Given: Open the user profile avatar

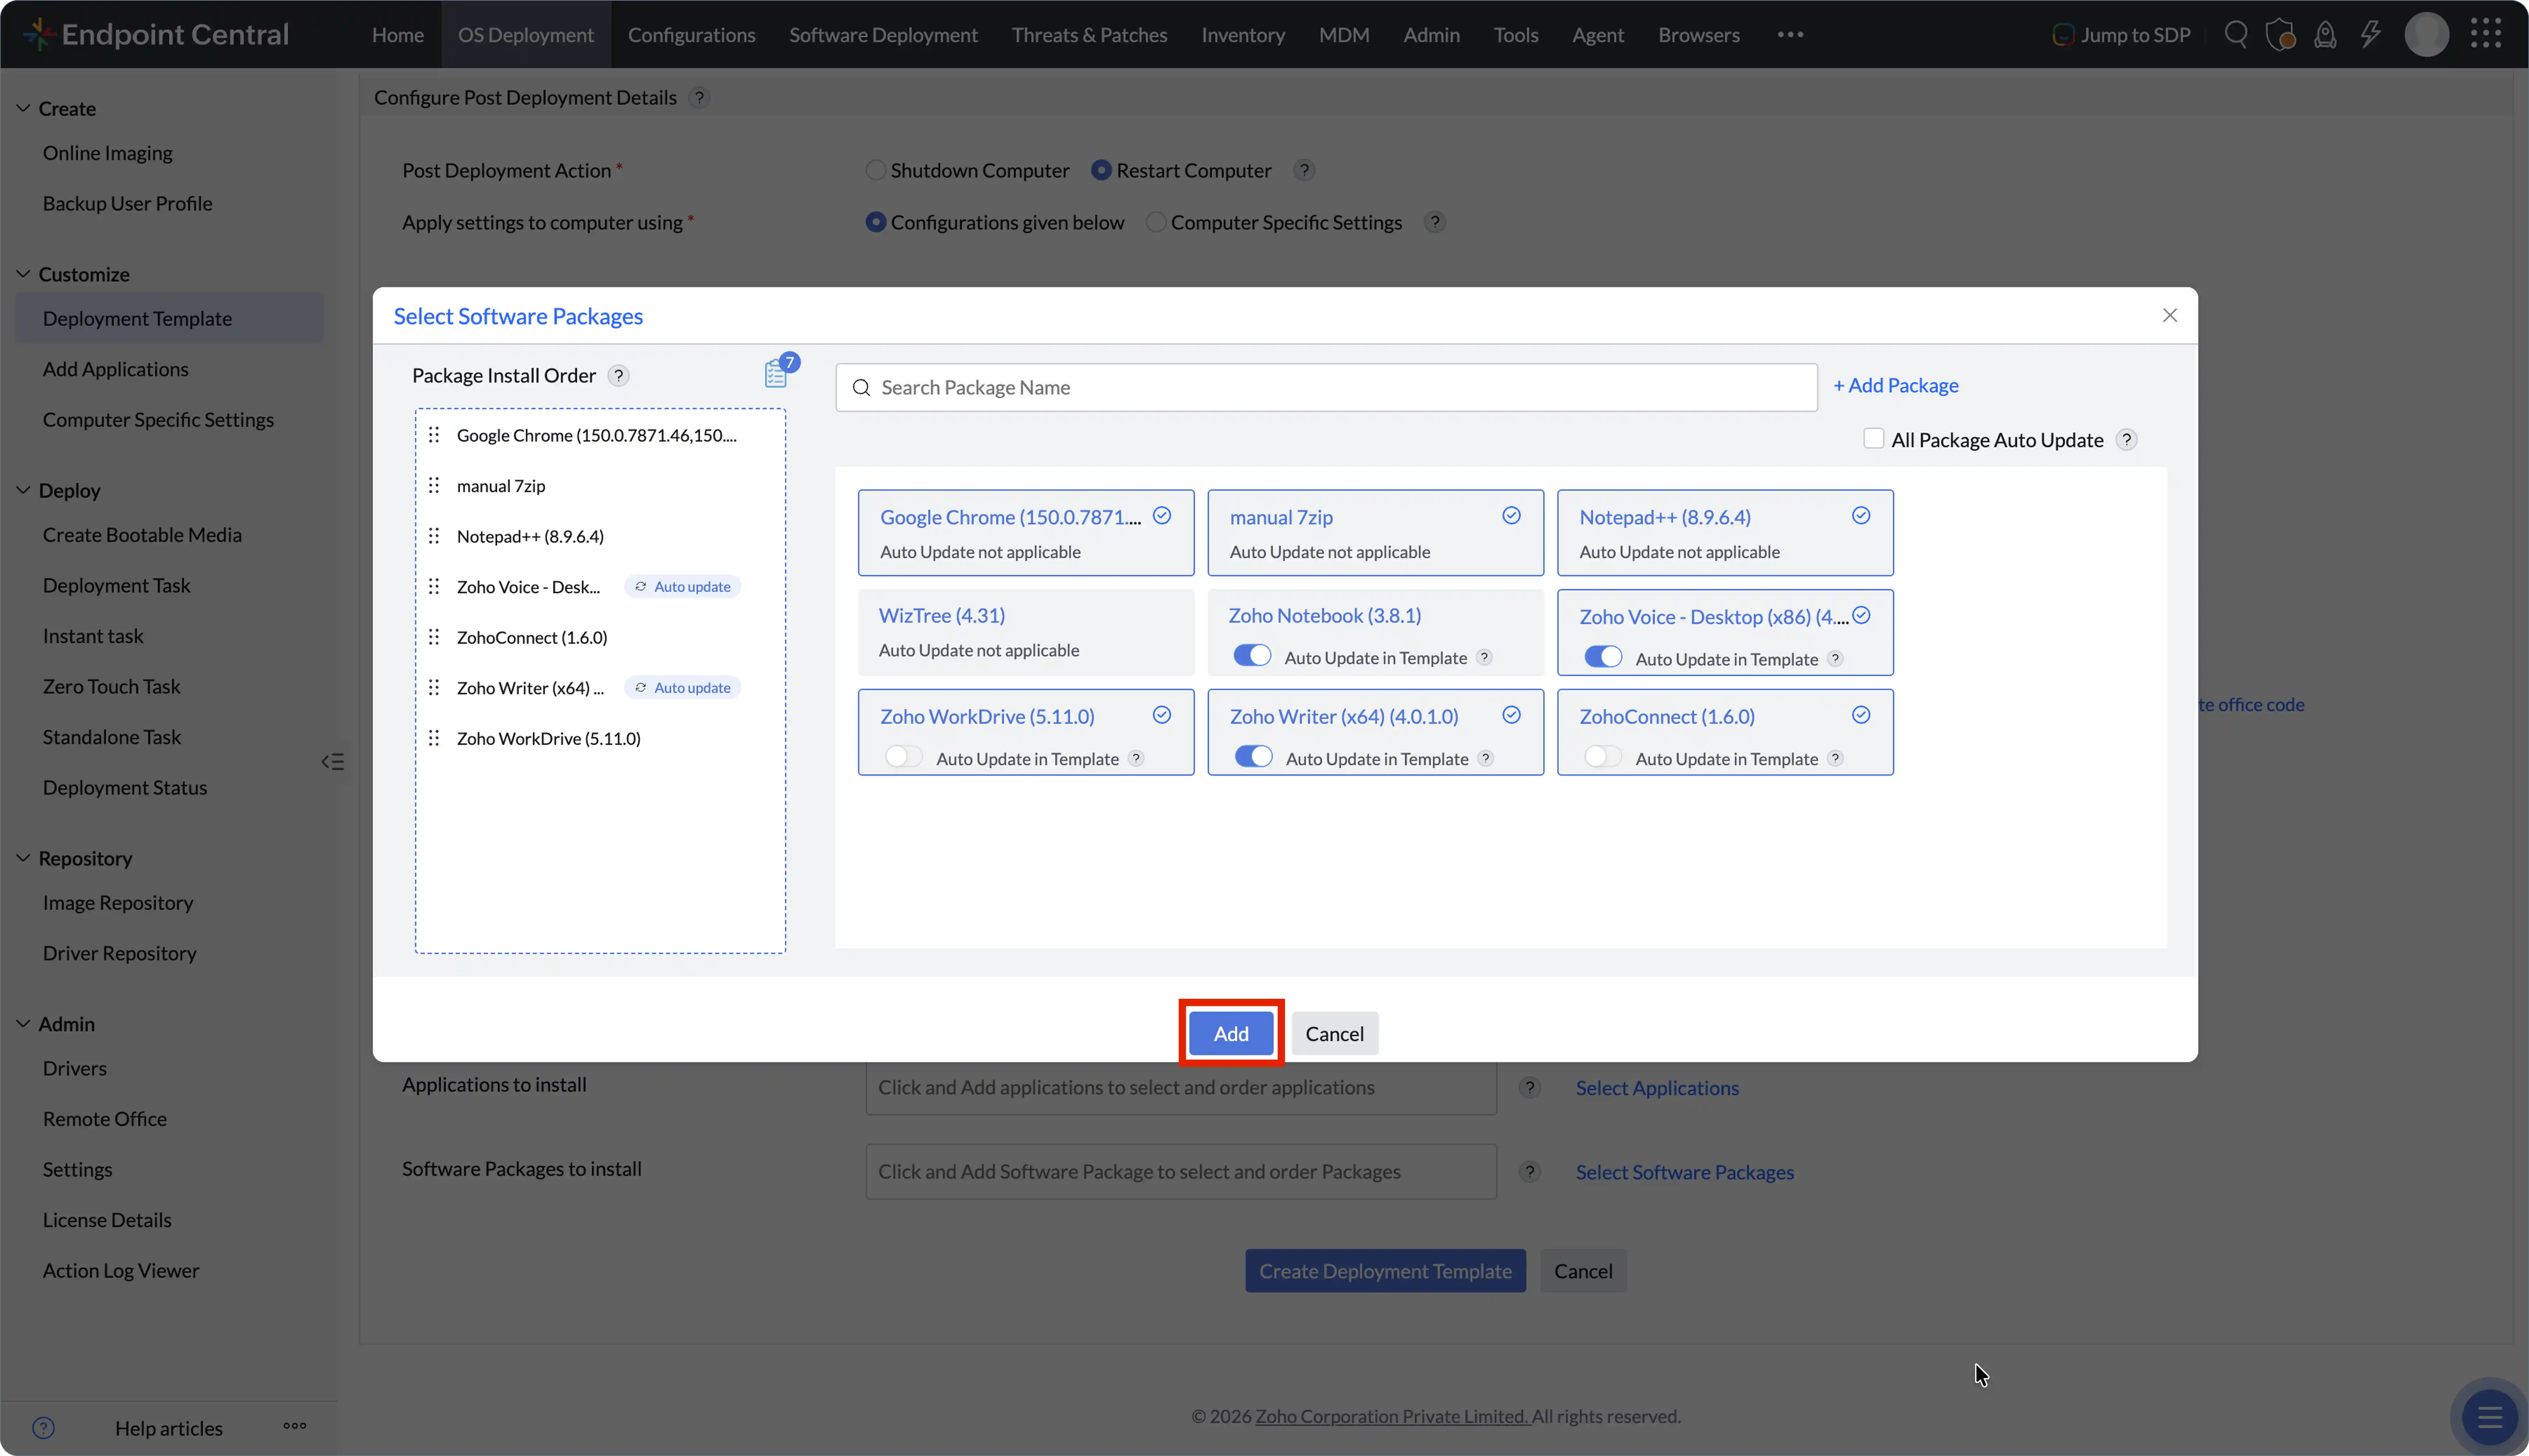Looking at the screenshot, I should click(2426, 35).
